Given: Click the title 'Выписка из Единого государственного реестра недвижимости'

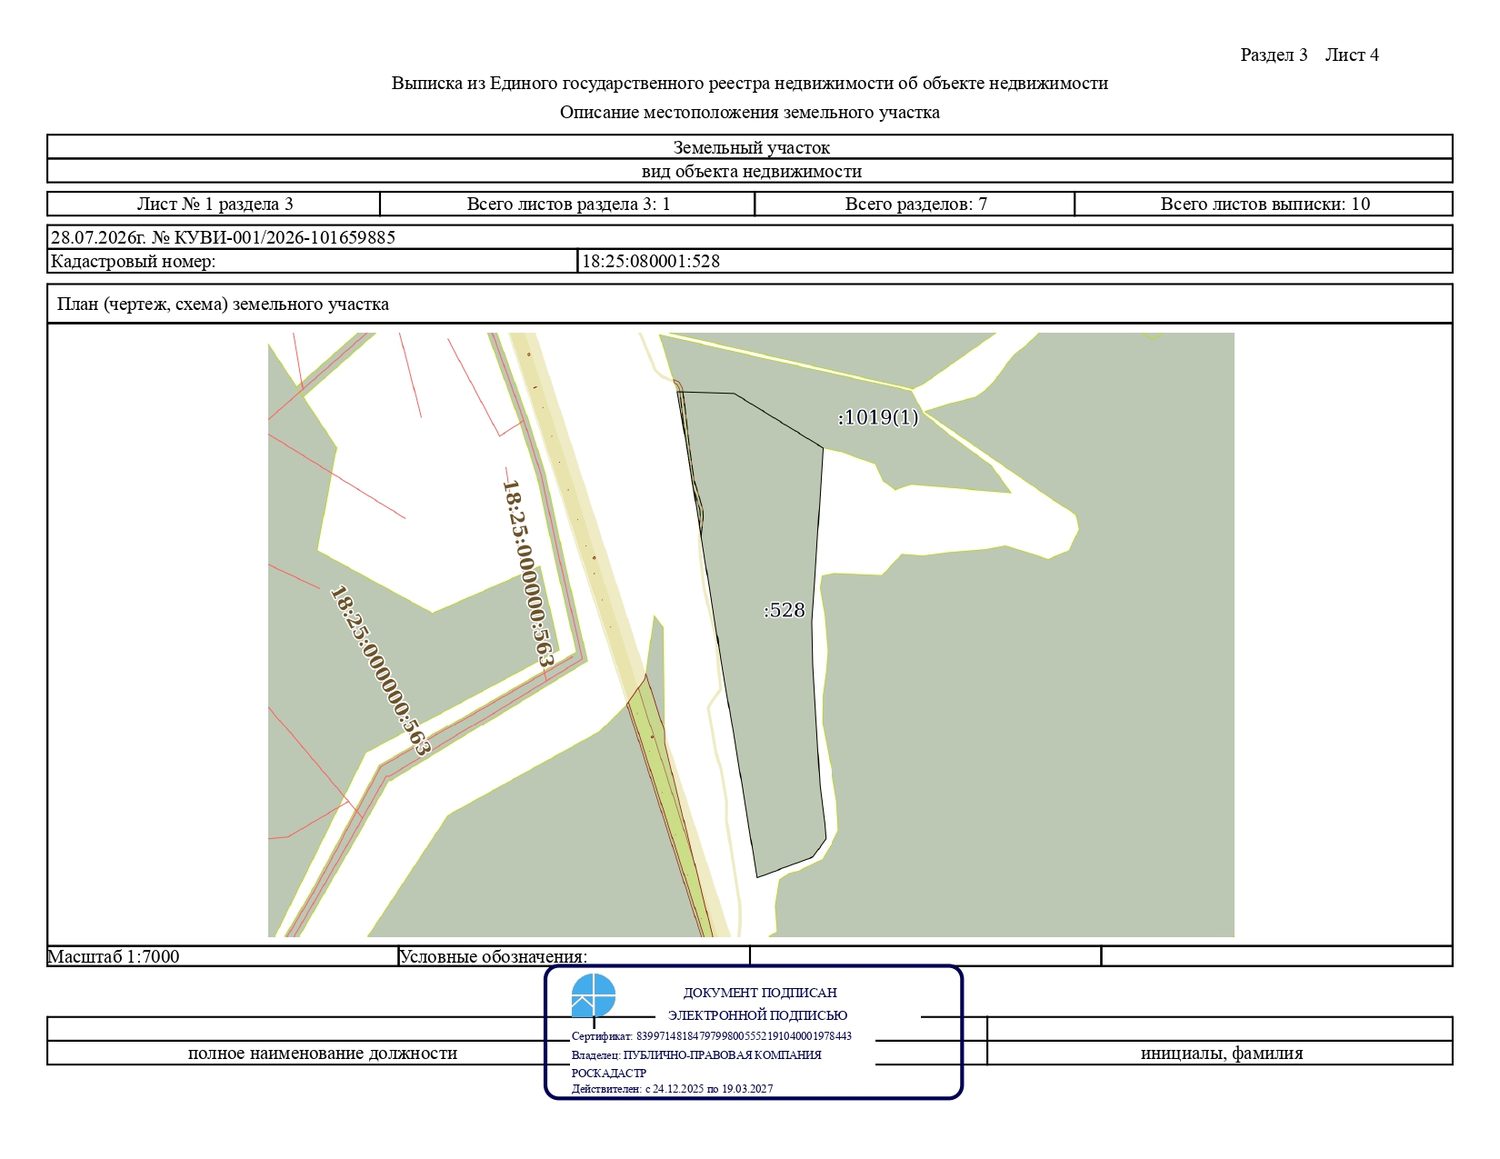Looking at the screenshot, I should tap(749, 83).
